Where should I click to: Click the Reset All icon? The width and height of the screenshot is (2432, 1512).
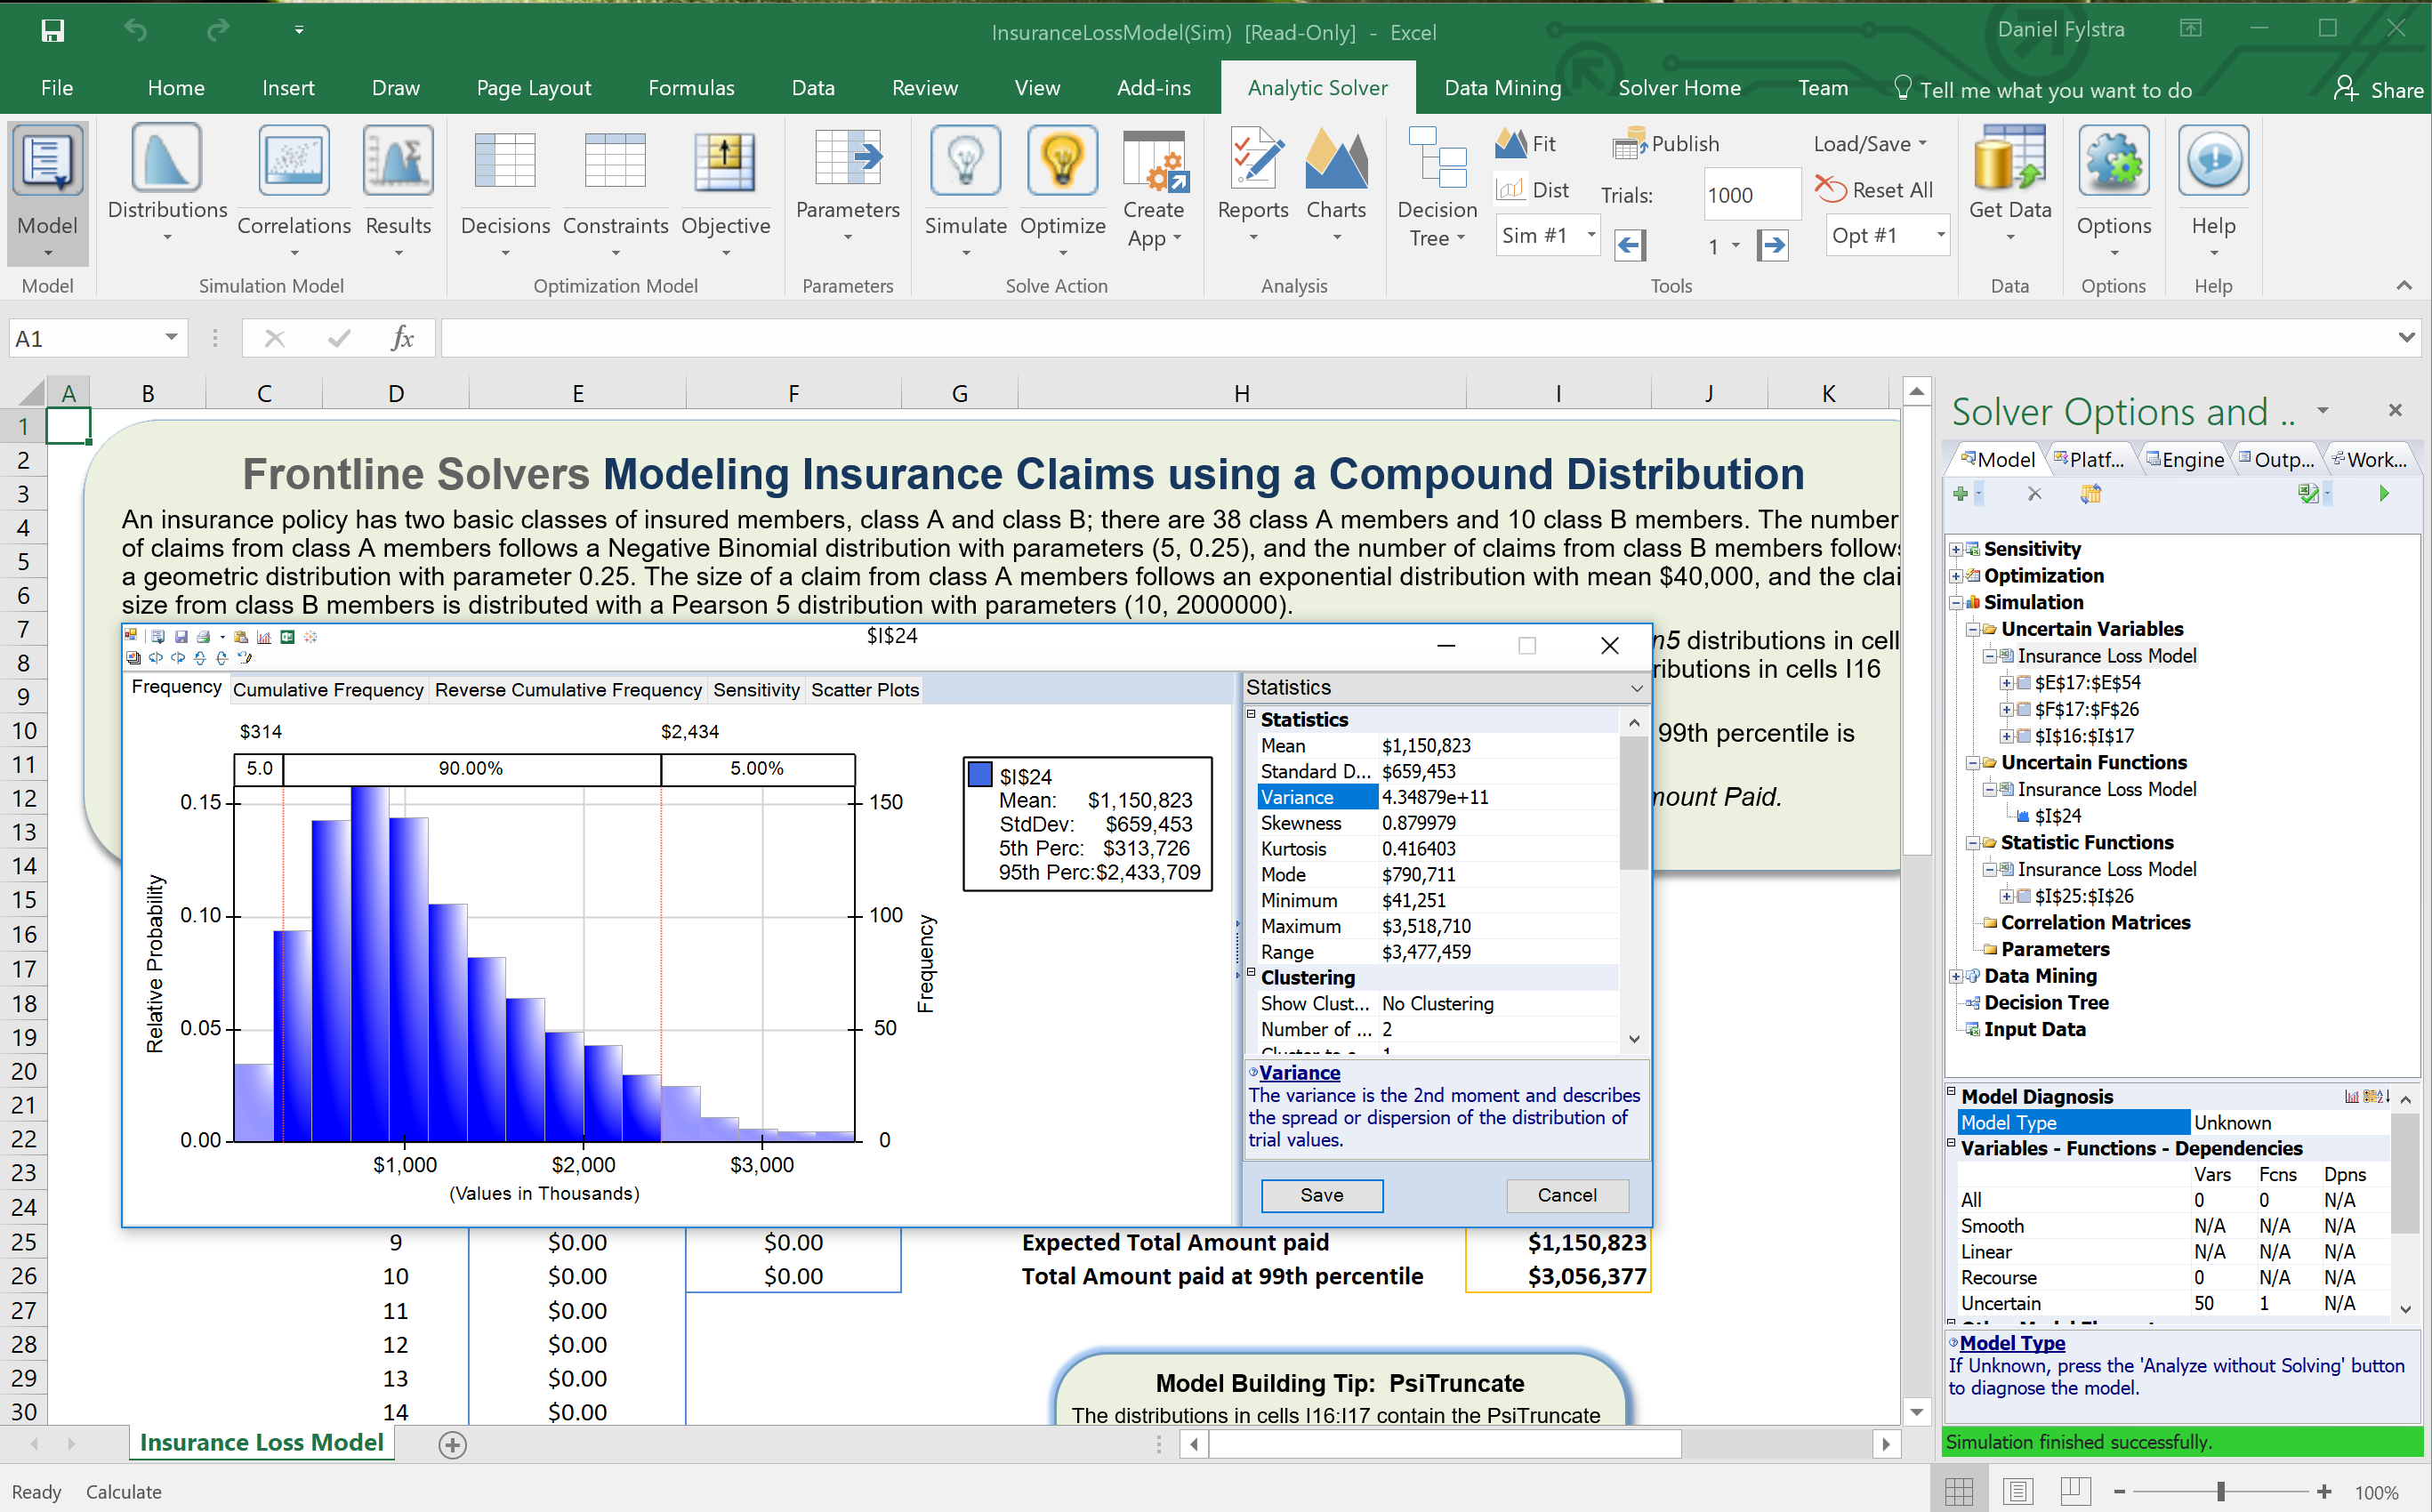point(1830,189)
